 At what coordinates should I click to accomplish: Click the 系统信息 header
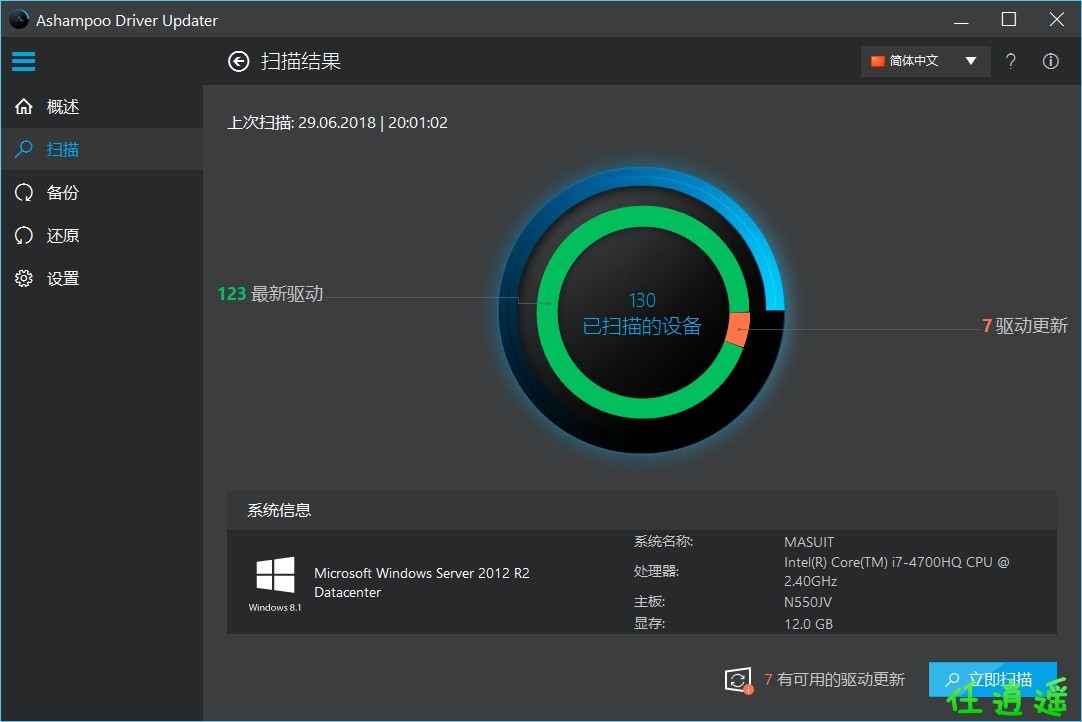[642, 510]
